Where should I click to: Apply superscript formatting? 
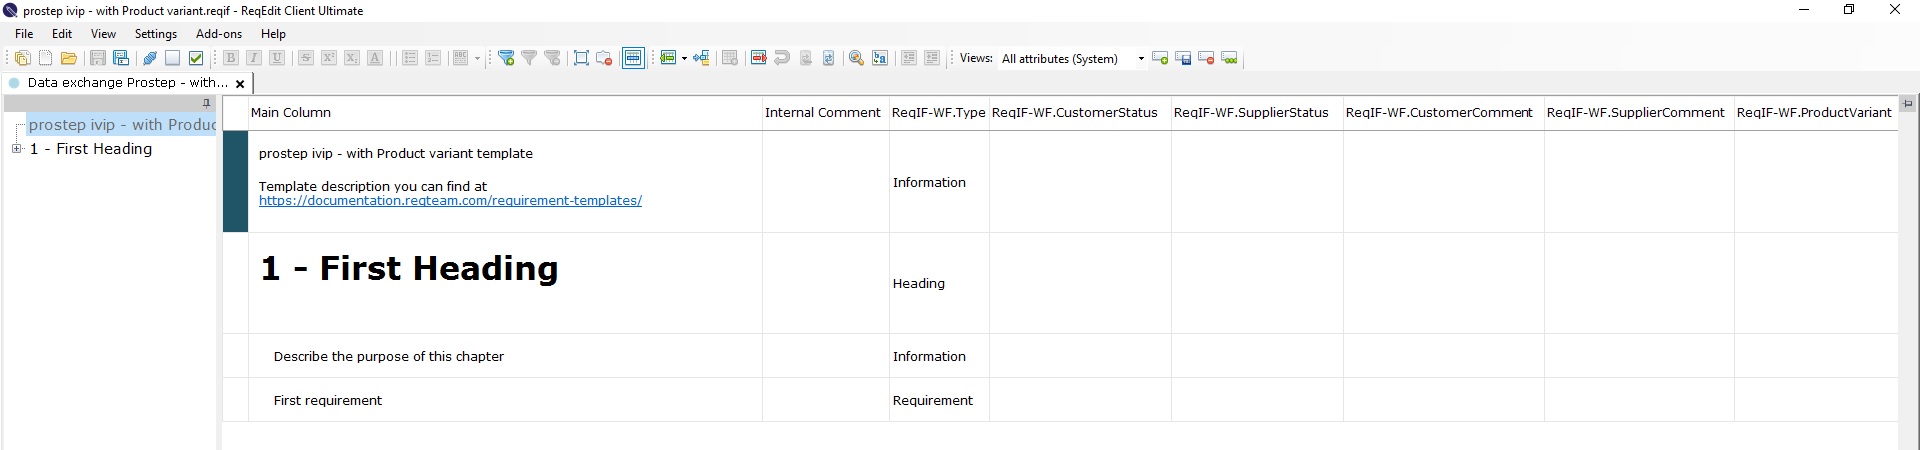328,58
